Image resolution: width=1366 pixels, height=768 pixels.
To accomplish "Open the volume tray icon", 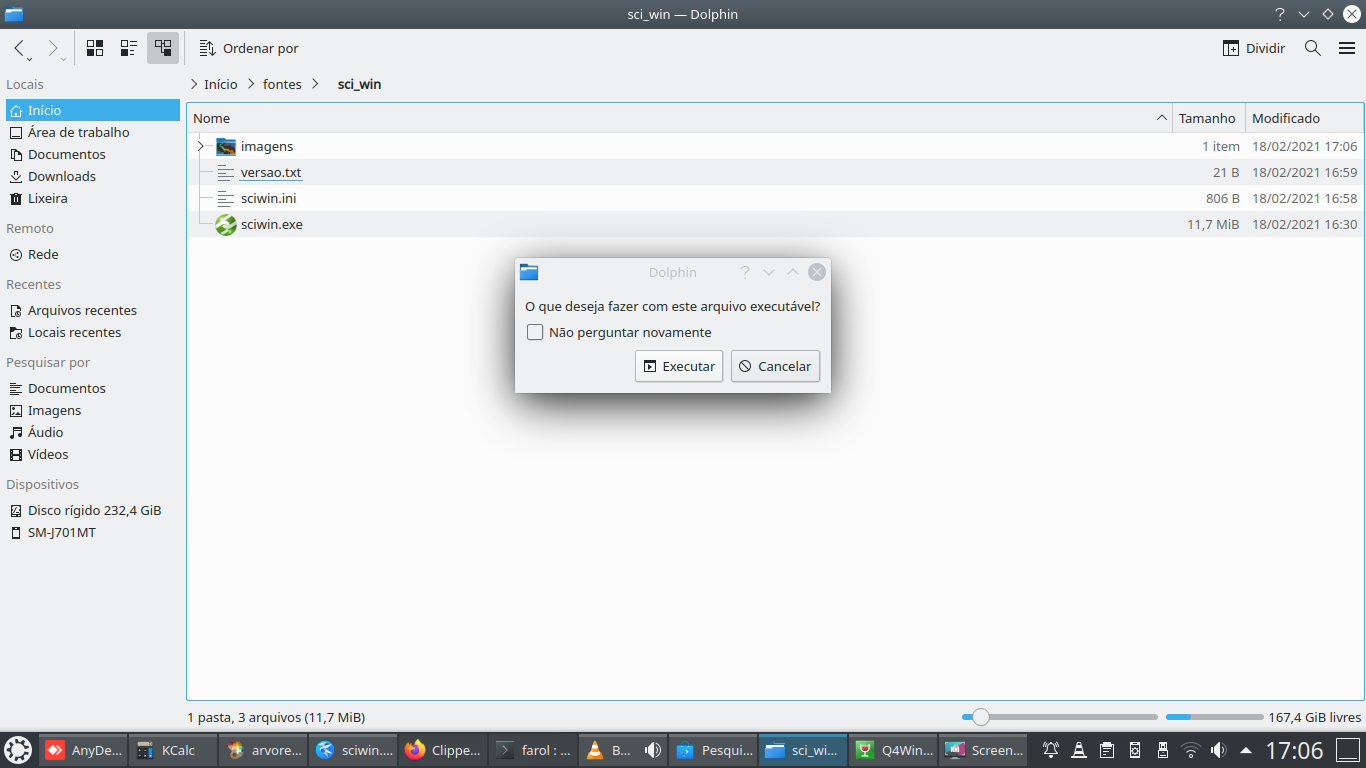I will pos(1218,750).
